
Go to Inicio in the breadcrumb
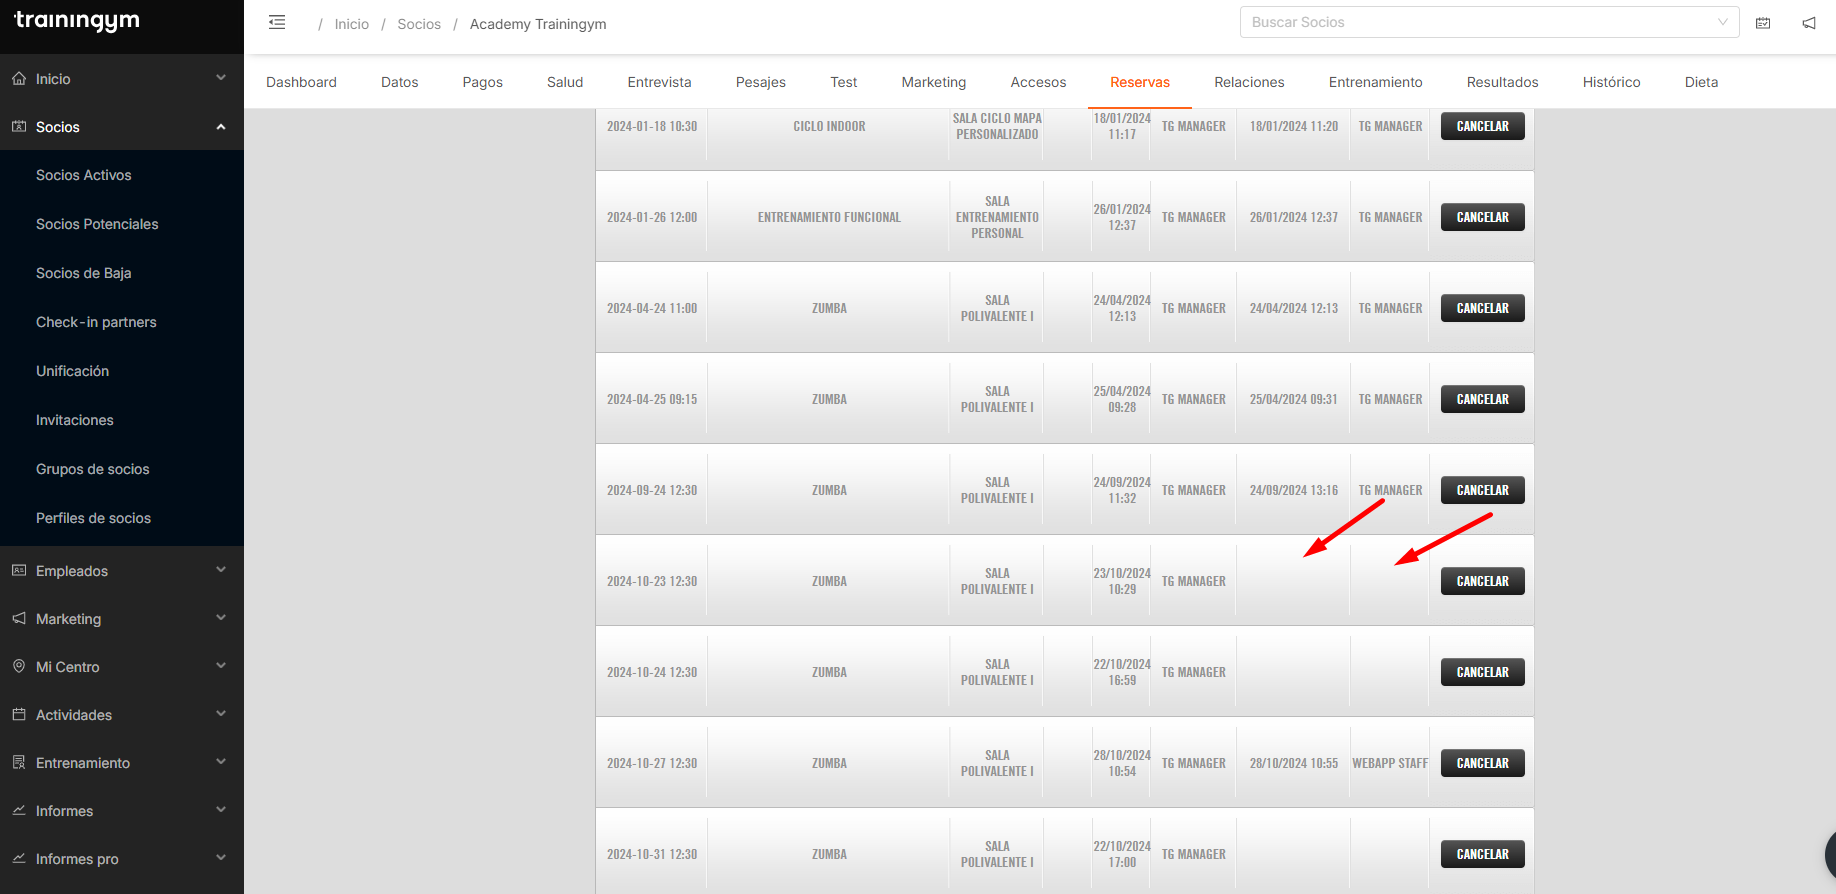pyautogui.click(x=351, y=24)
